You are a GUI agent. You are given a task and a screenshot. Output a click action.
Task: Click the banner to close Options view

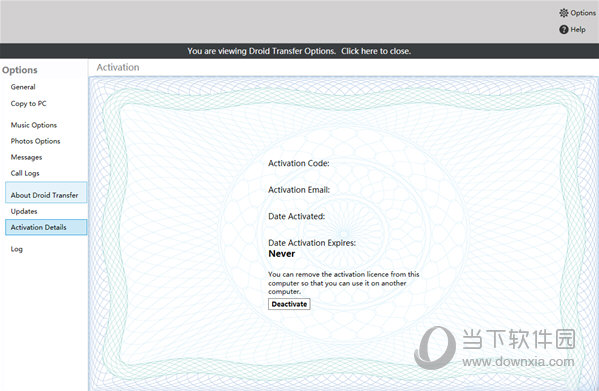[x=299, y=51]
